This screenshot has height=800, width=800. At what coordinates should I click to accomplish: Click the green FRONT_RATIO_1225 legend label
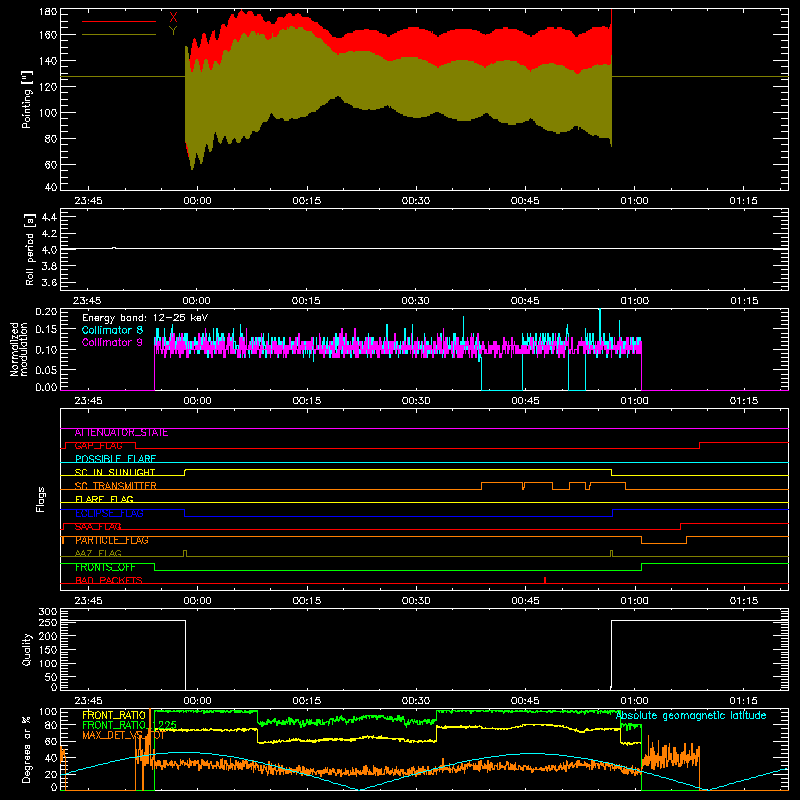[x=129, y=726]
